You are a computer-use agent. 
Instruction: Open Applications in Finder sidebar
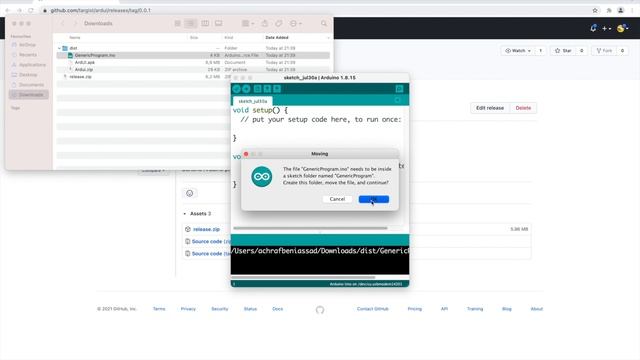coord(29,65)
